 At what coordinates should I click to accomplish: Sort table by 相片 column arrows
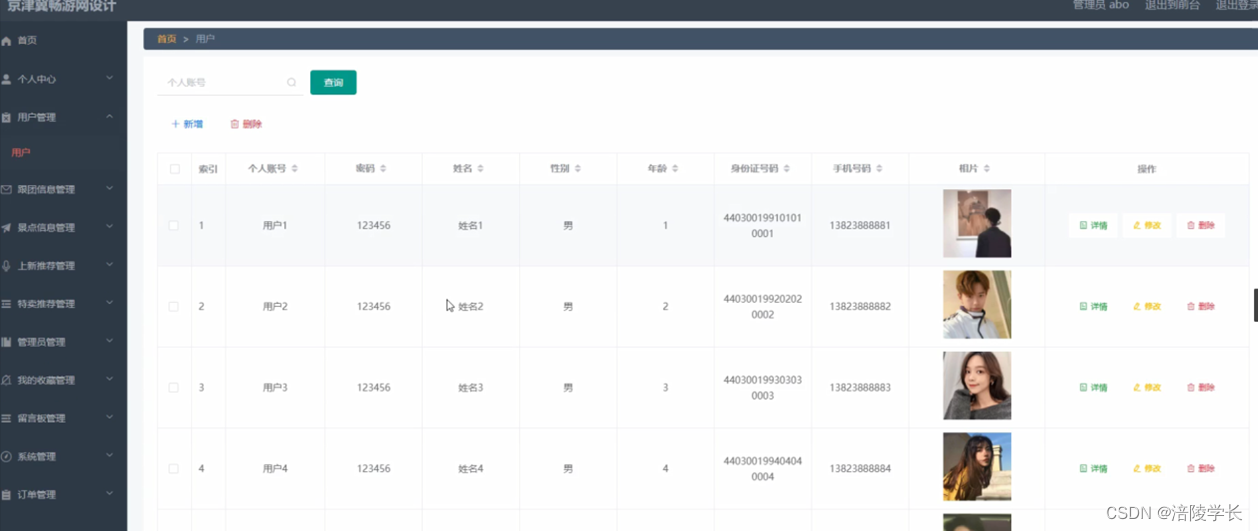point(987,169)
